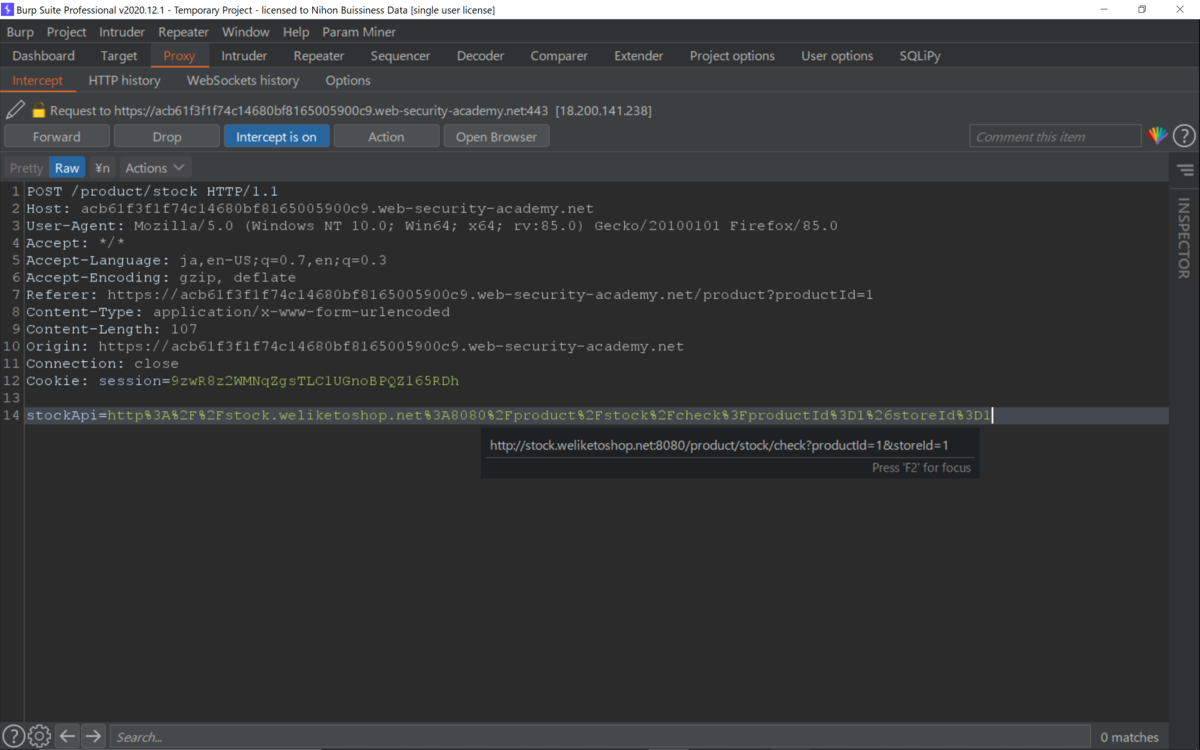Open the rainbow highlight color picker

click(1157, 136)
